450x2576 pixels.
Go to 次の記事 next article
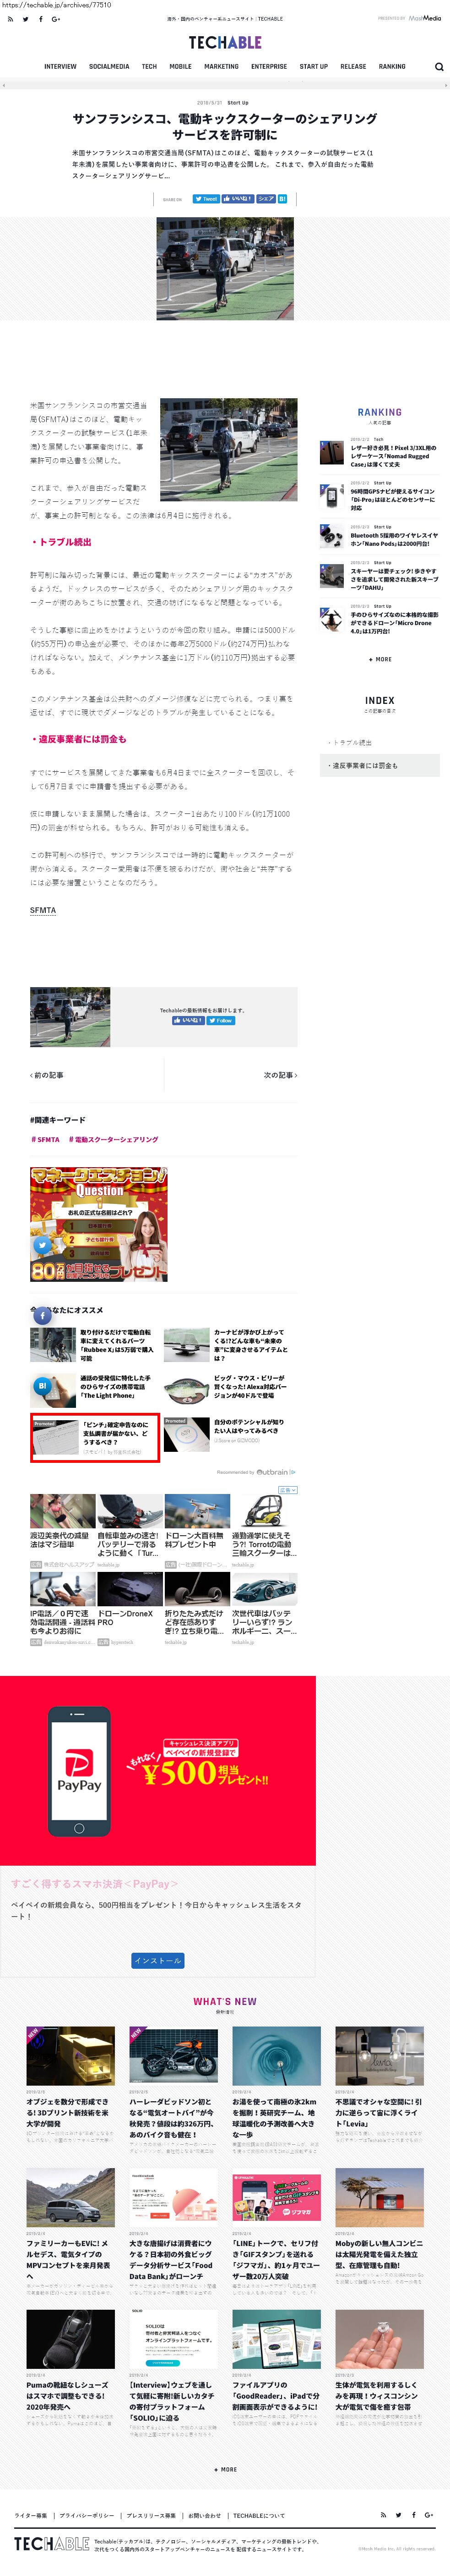click(280, 1075)
